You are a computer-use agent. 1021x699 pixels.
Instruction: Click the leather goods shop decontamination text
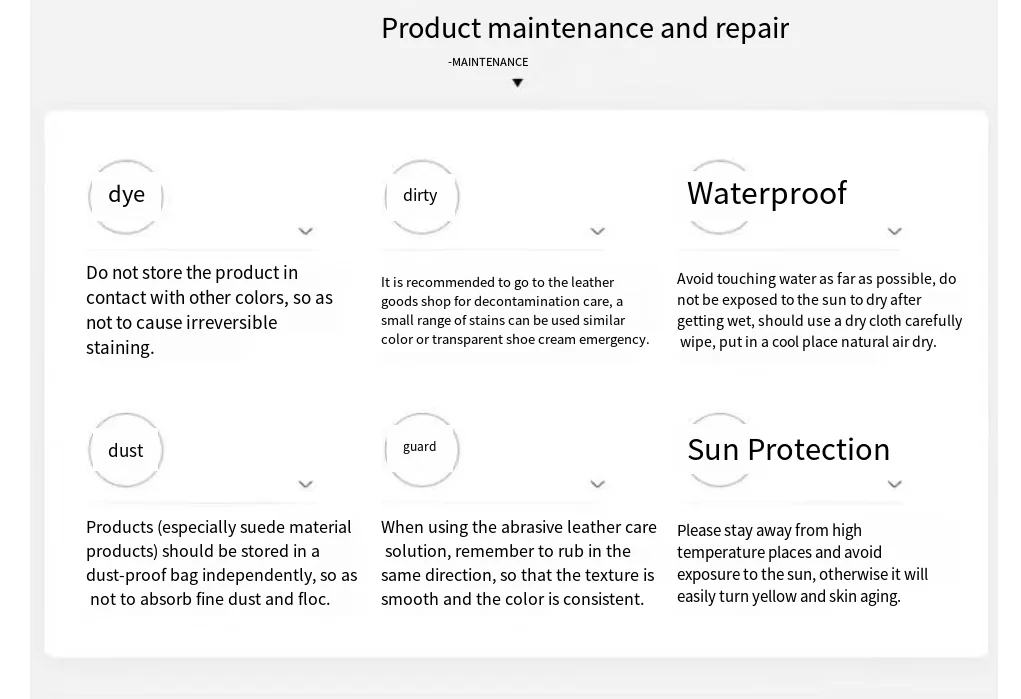coord(514,311)
